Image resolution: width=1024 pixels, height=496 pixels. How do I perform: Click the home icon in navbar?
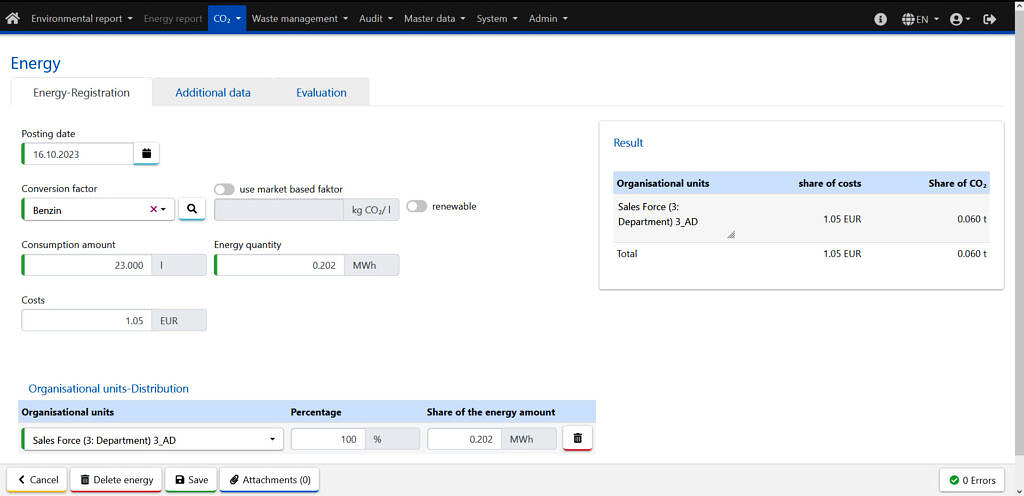[x=13, y=18]
